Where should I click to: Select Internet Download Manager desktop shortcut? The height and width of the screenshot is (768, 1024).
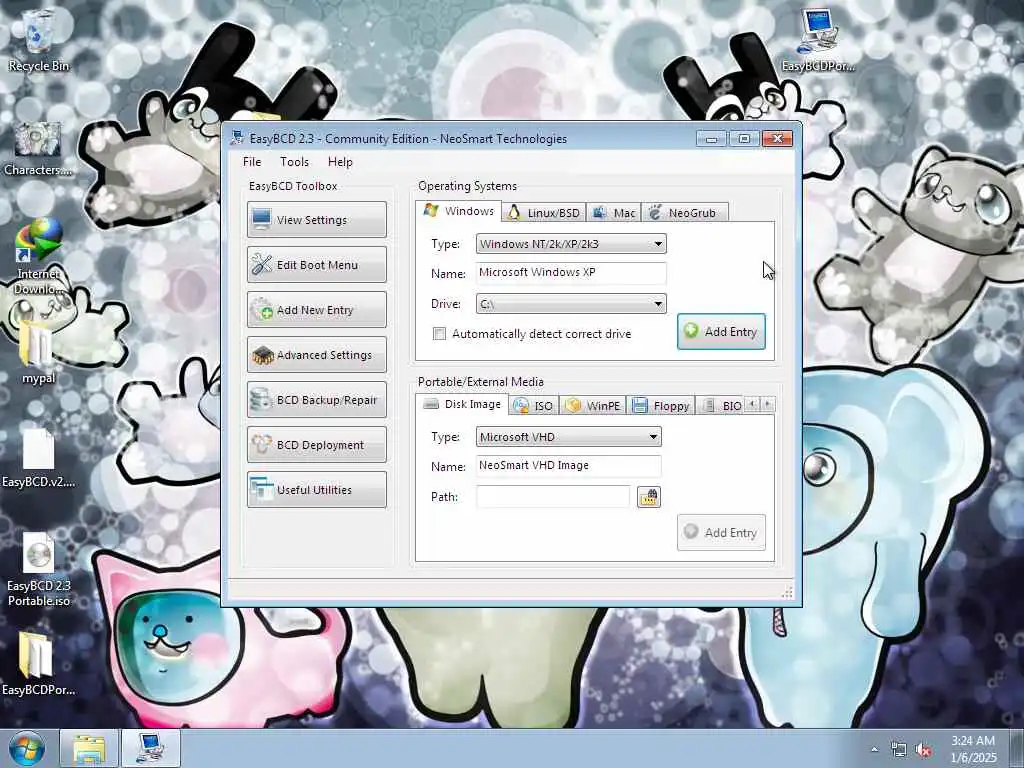tap(39, 257)
